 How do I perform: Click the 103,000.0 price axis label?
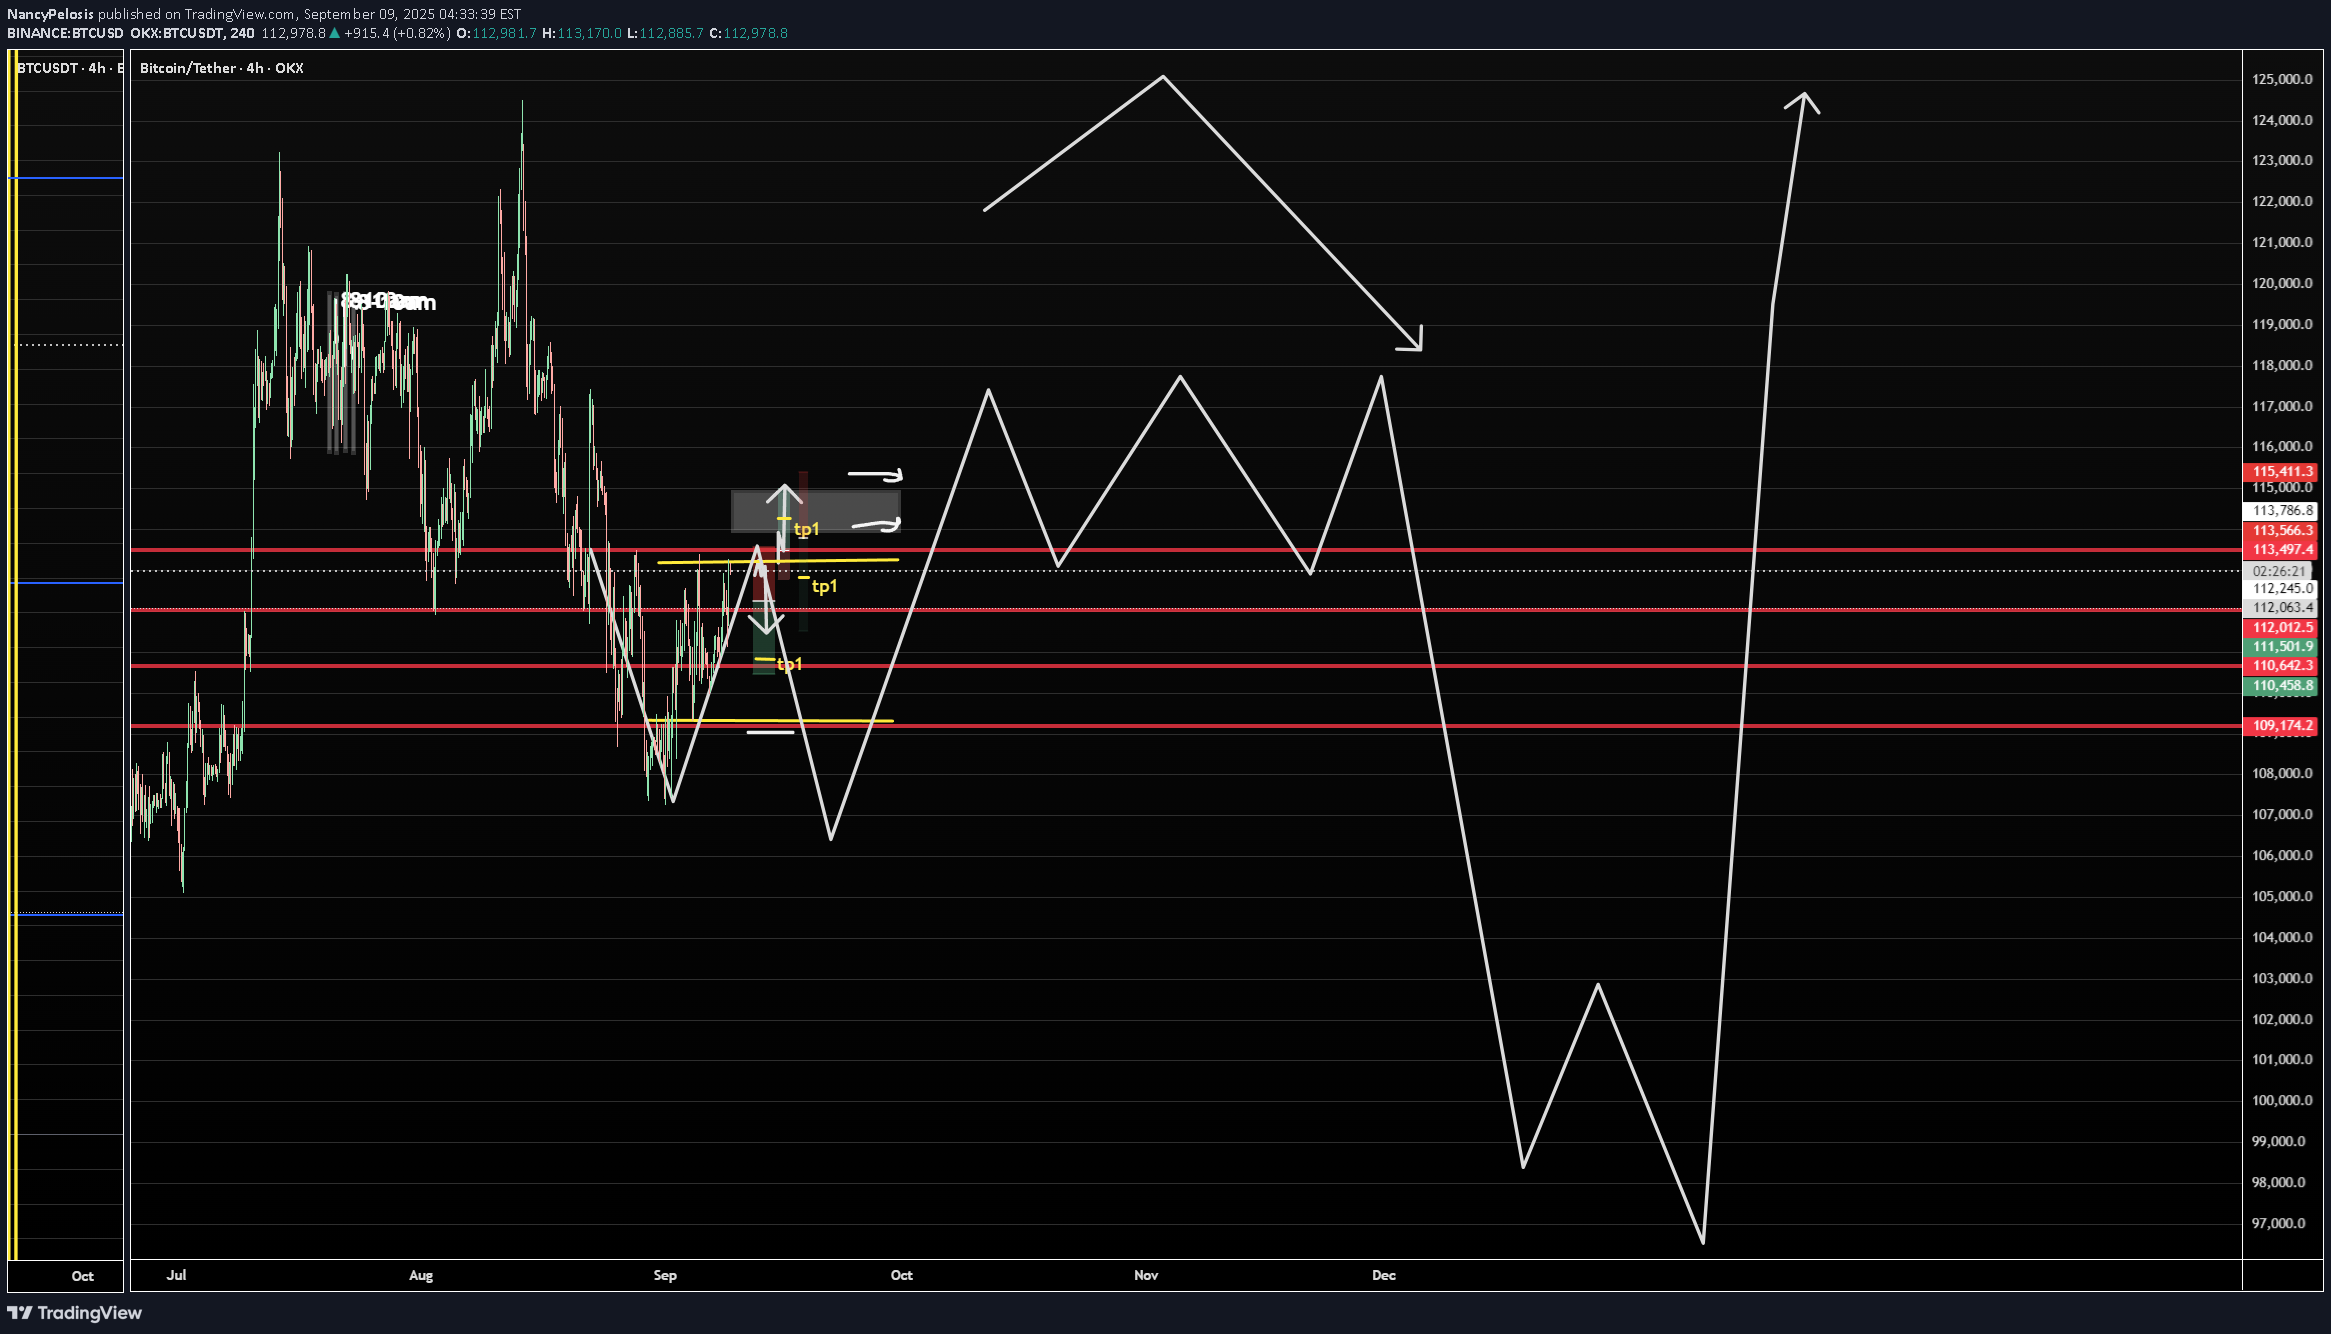click(x=2282, y=978)
